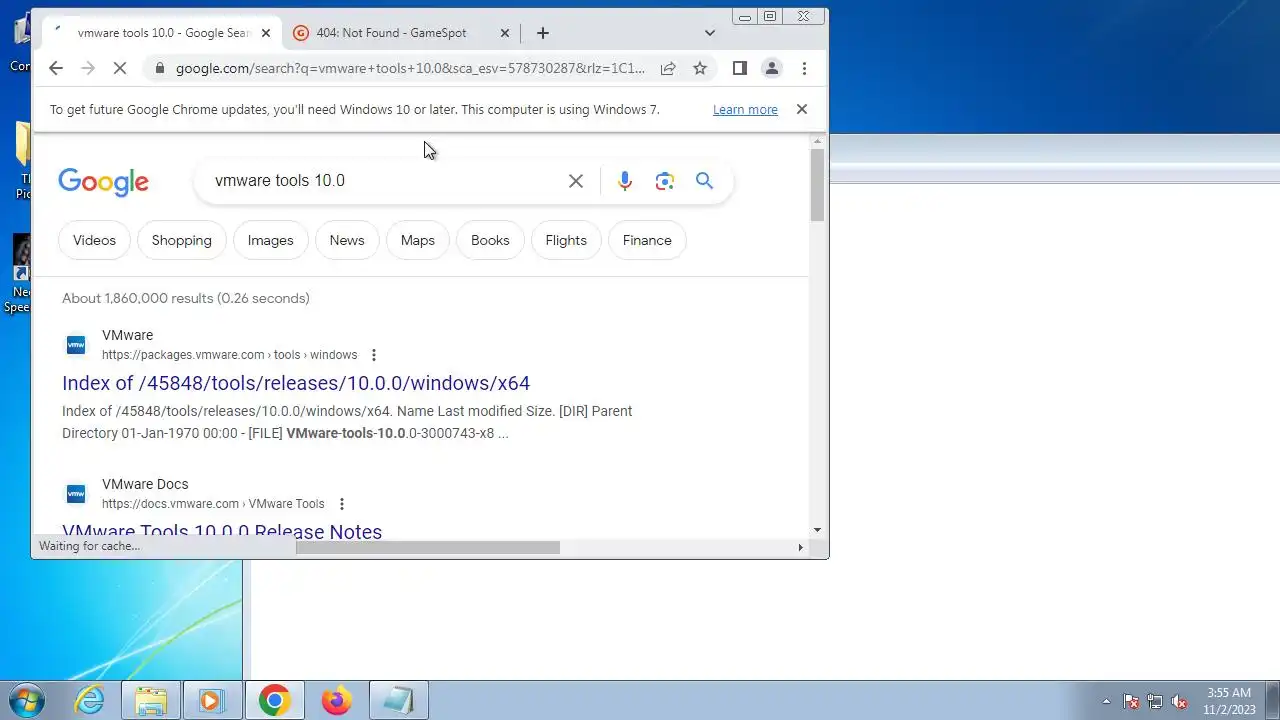Start voice search with microphone icon
The image size is (1280, 720).
625,181
